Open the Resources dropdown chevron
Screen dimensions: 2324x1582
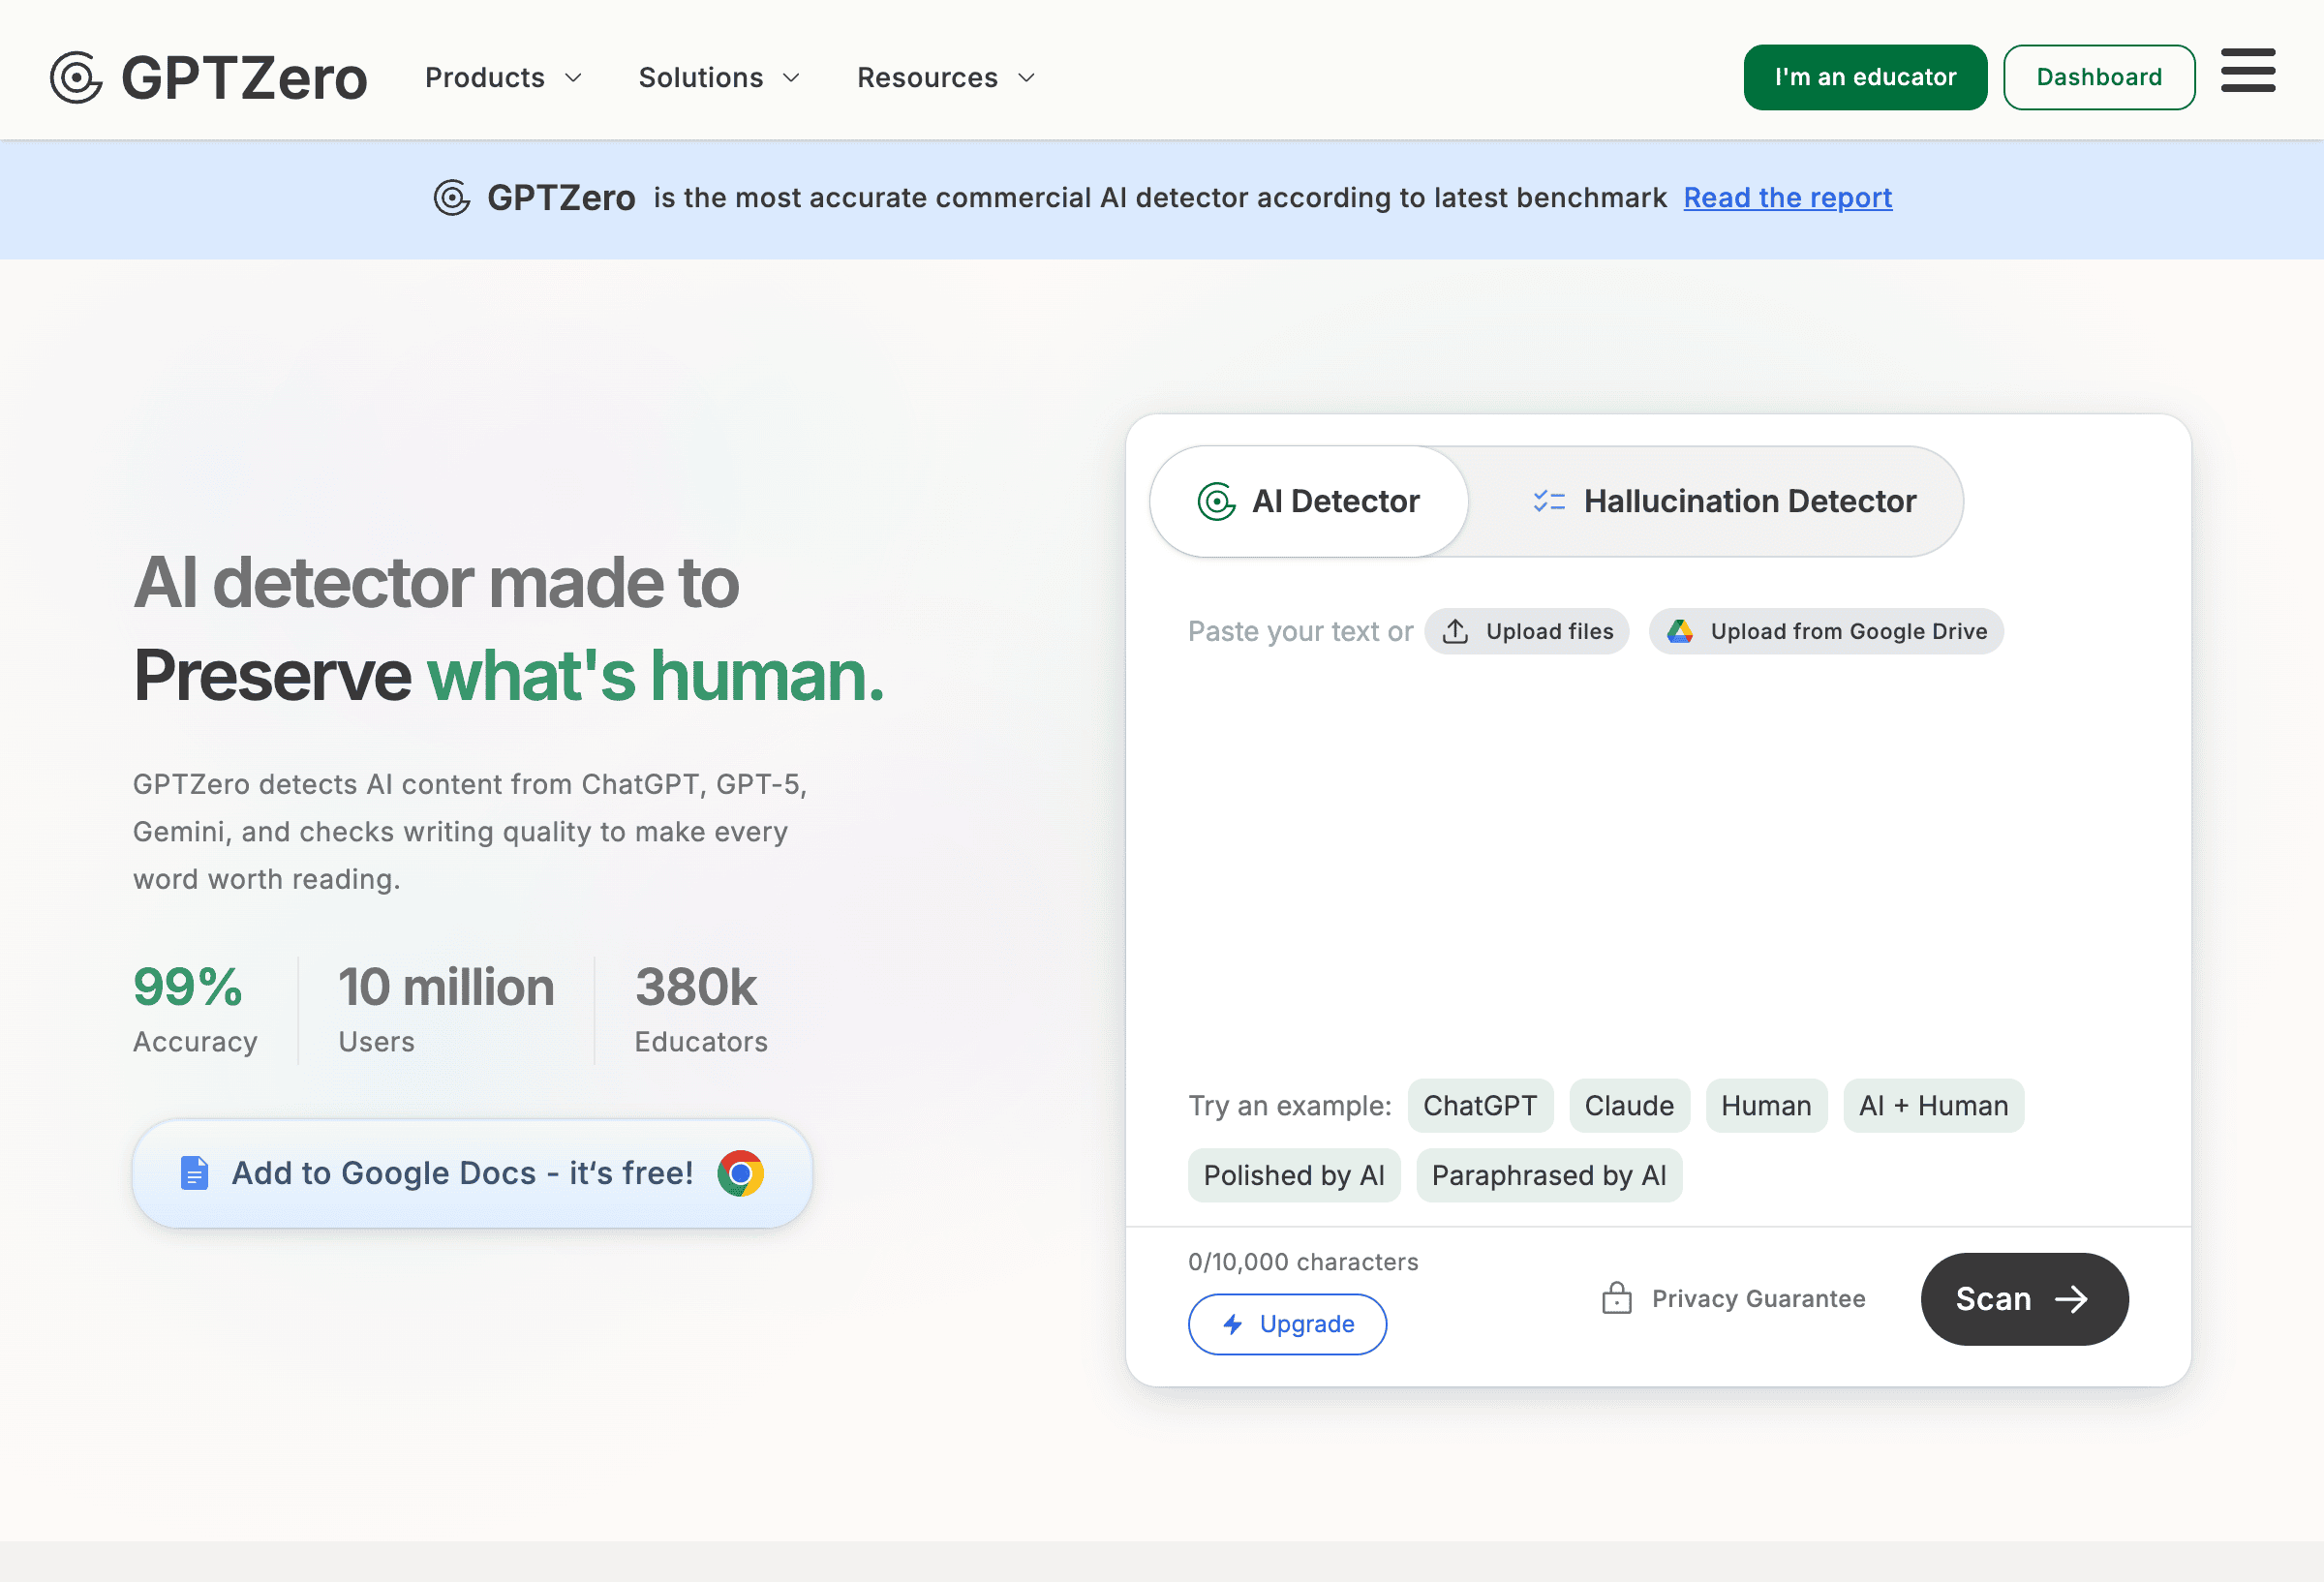click(x=1026, y=78)
